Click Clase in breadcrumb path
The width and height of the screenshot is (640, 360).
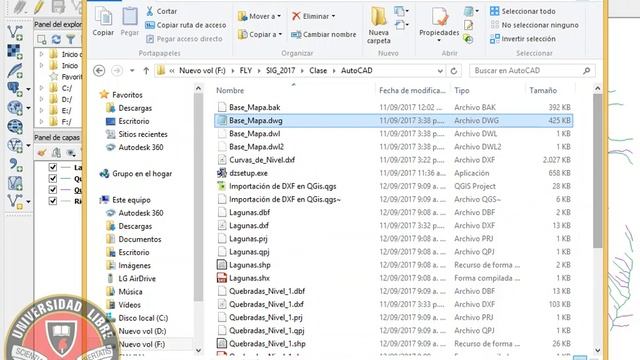(318, 71)
